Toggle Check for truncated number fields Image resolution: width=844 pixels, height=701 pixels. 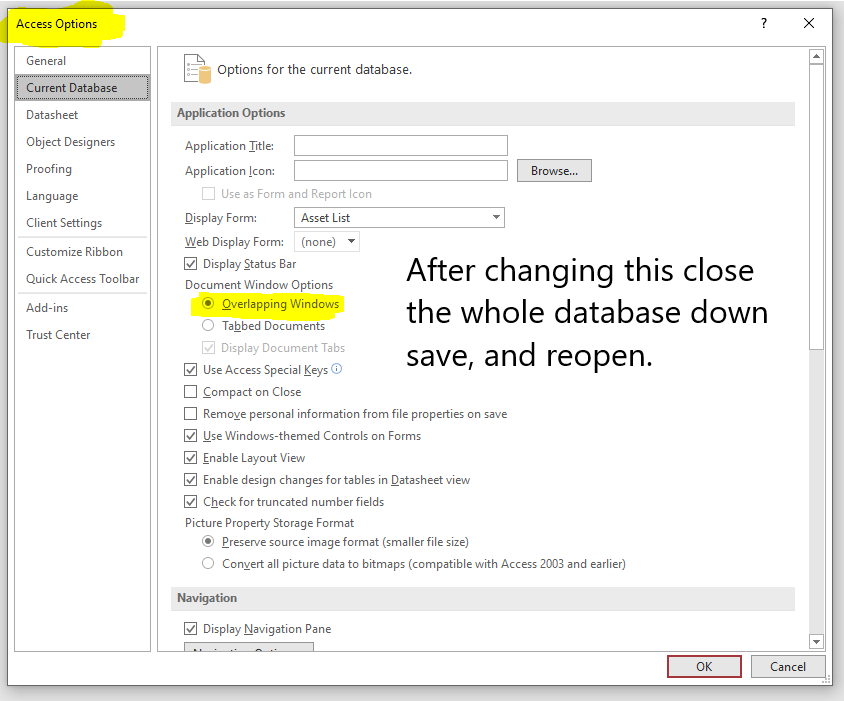pos(191,501)
